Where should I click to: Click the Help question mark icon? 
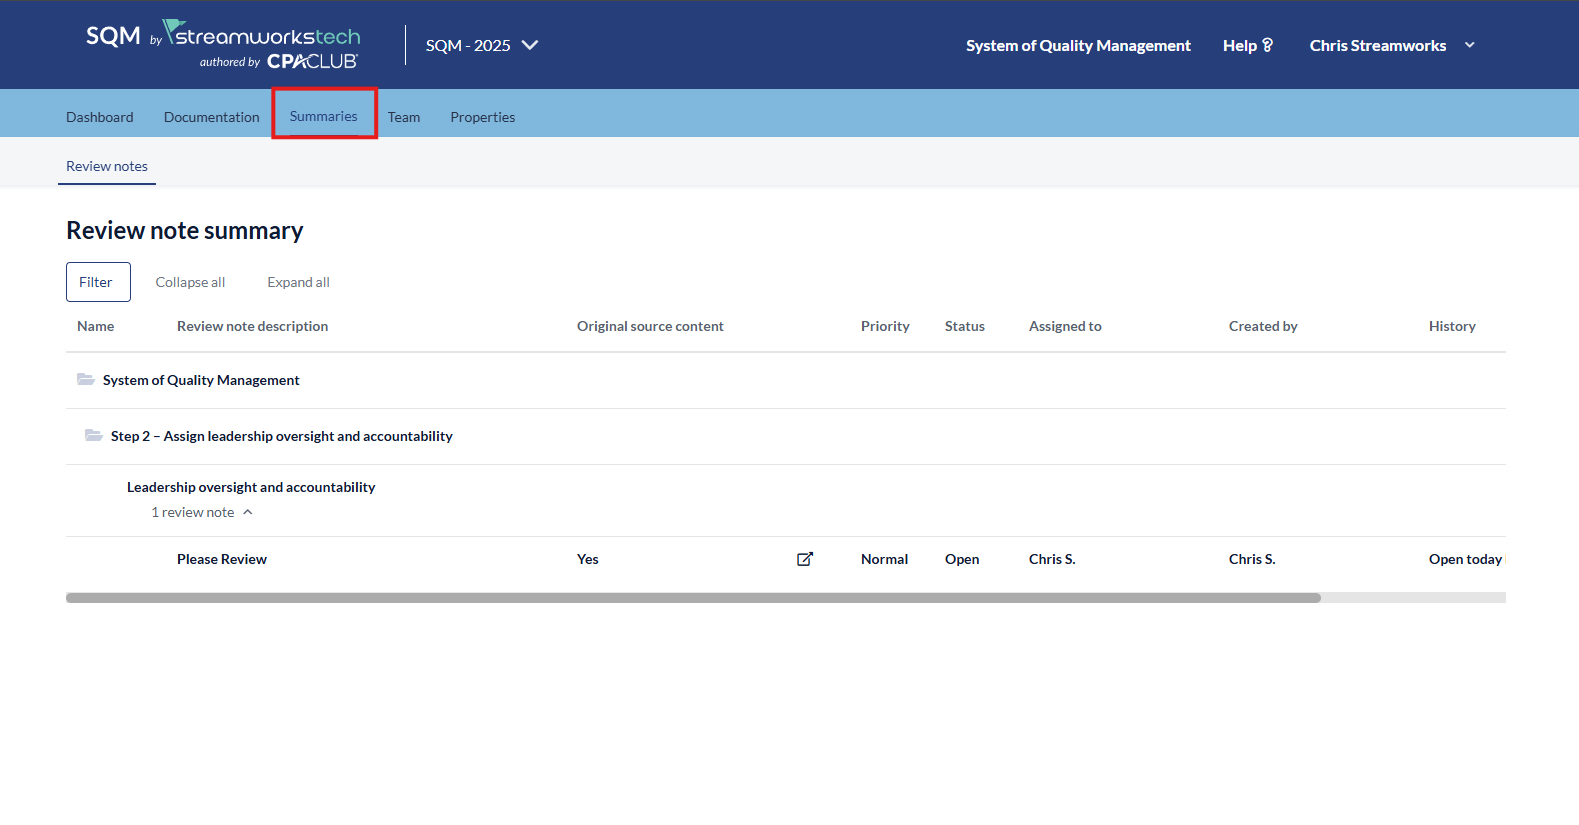(x=1267, y=45)
